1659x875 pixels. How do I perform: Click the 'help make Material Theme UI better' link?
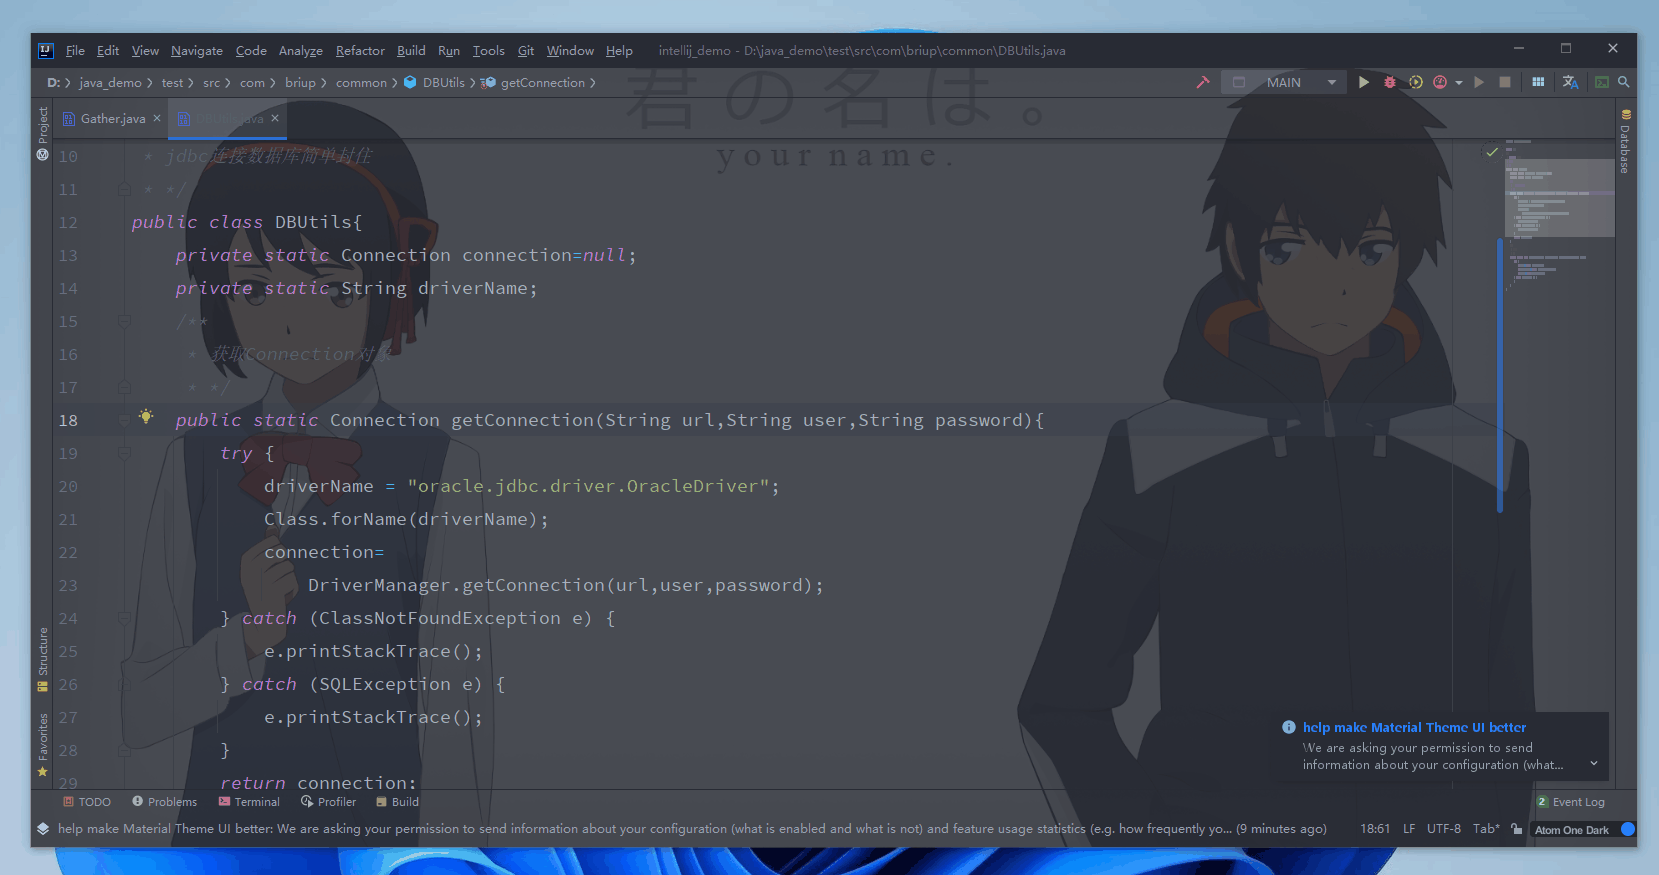click(x=1414, y=727)
